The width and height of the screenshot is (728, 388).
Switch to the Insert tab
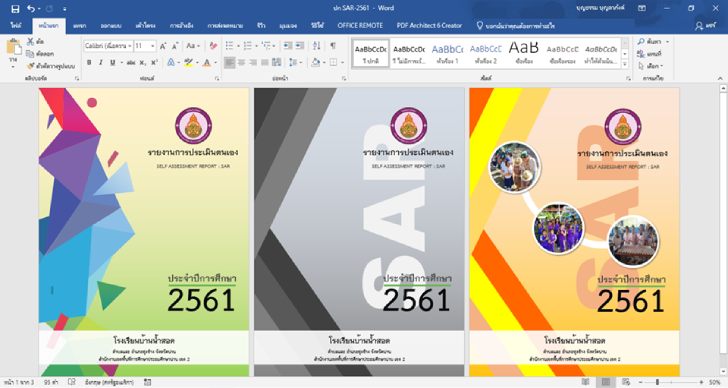coord(79,26)
